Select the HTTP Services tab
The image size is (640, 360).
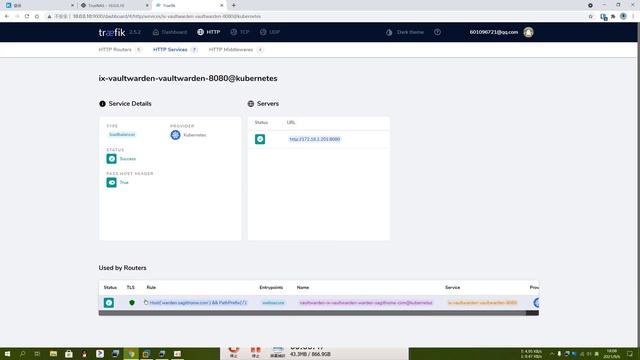175,50
